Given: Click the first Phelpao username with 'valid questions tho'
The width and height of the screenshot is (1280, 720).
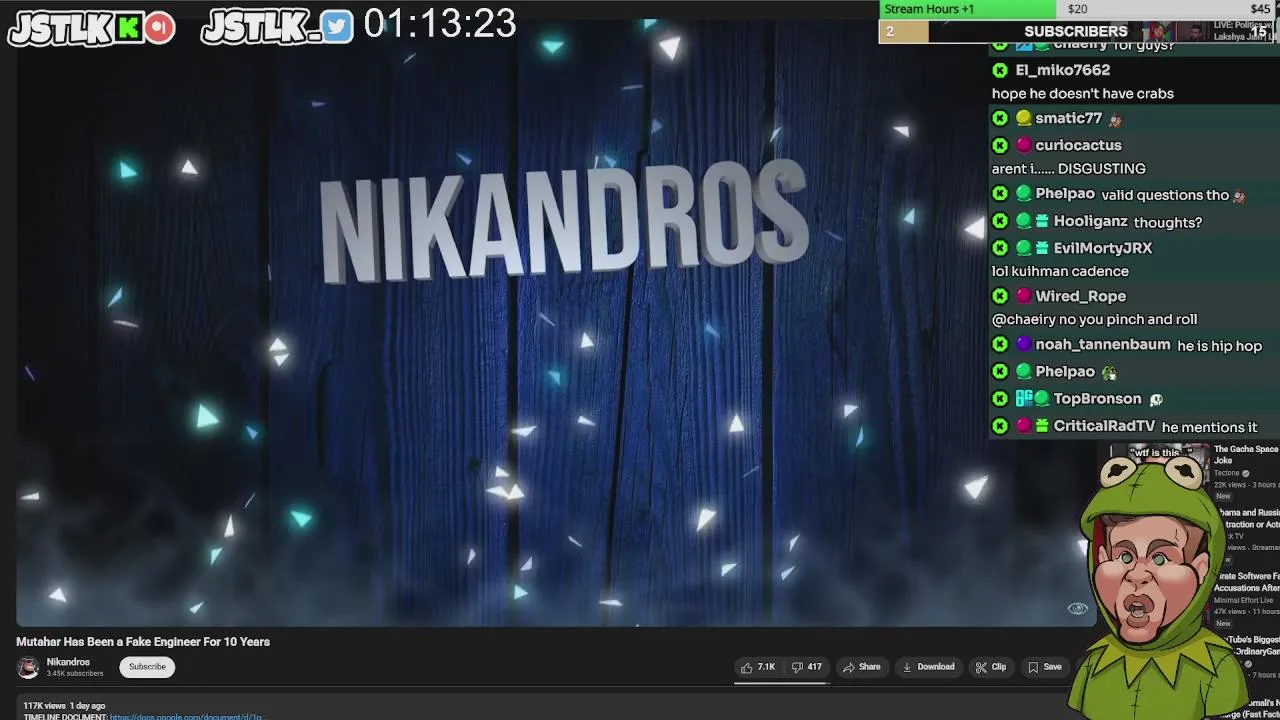Looking at the screenshot, I should tap(1065, 193).
